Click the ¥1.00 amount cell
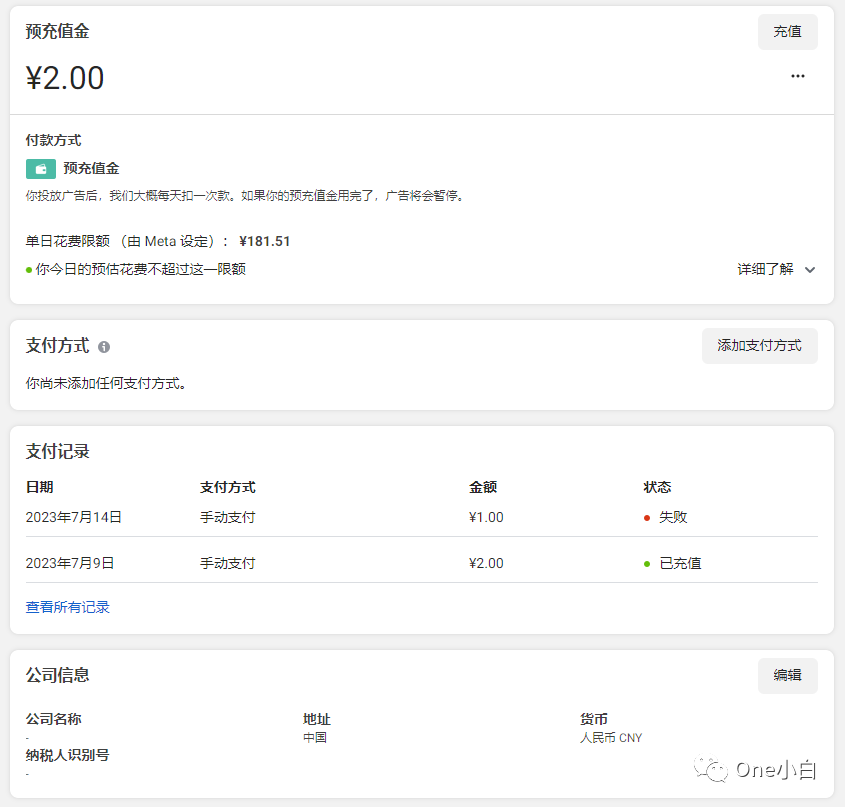This screenshot has width=845, height=807. (x=486, y=517)
